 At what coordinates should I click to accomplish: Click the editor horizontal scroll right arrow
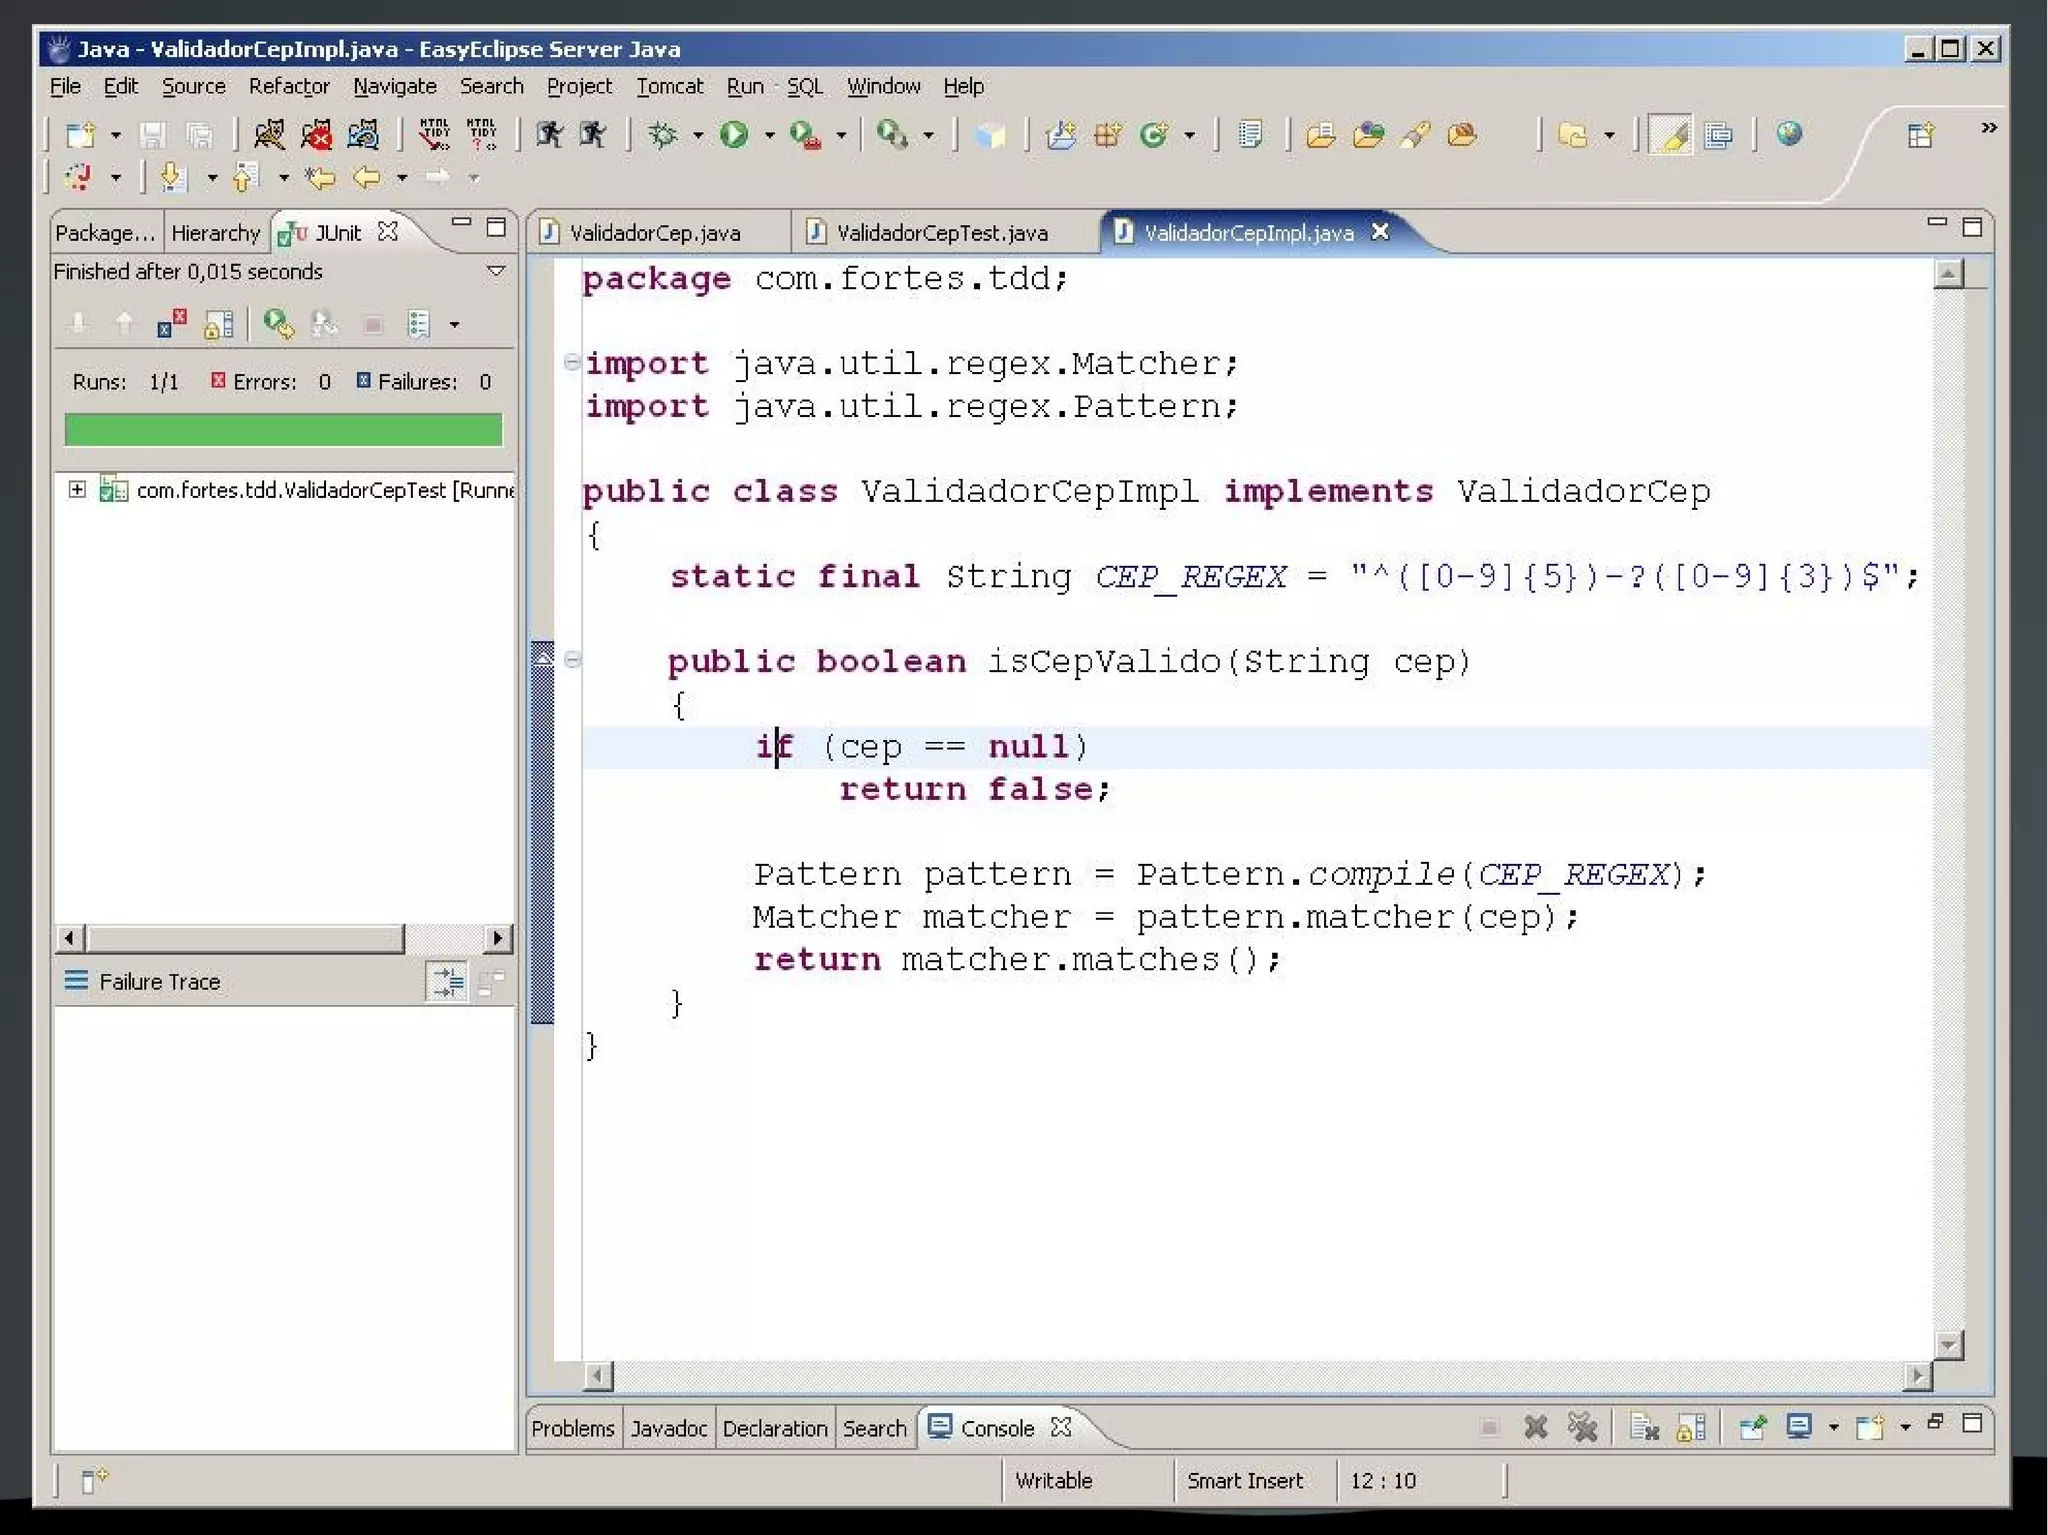click(x=1917, y=1376)
